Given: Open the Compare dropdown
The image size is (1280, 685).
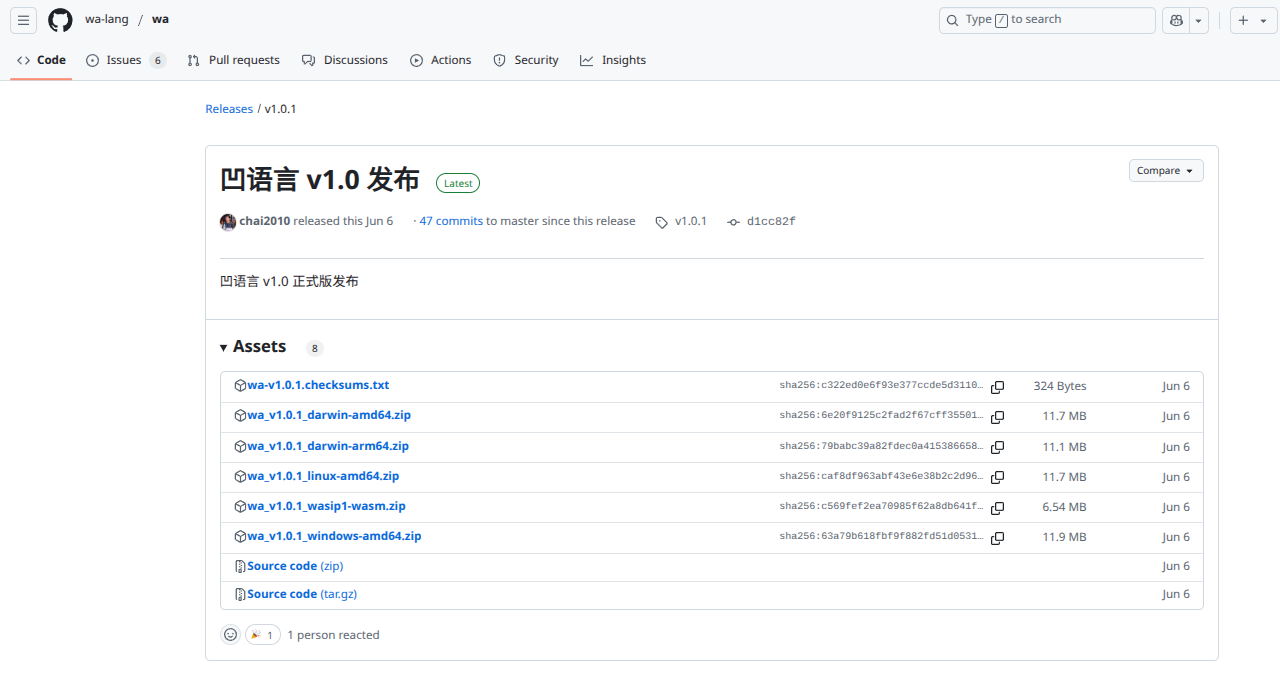Looking at the screenshot, I should [x=1166, y=171].
